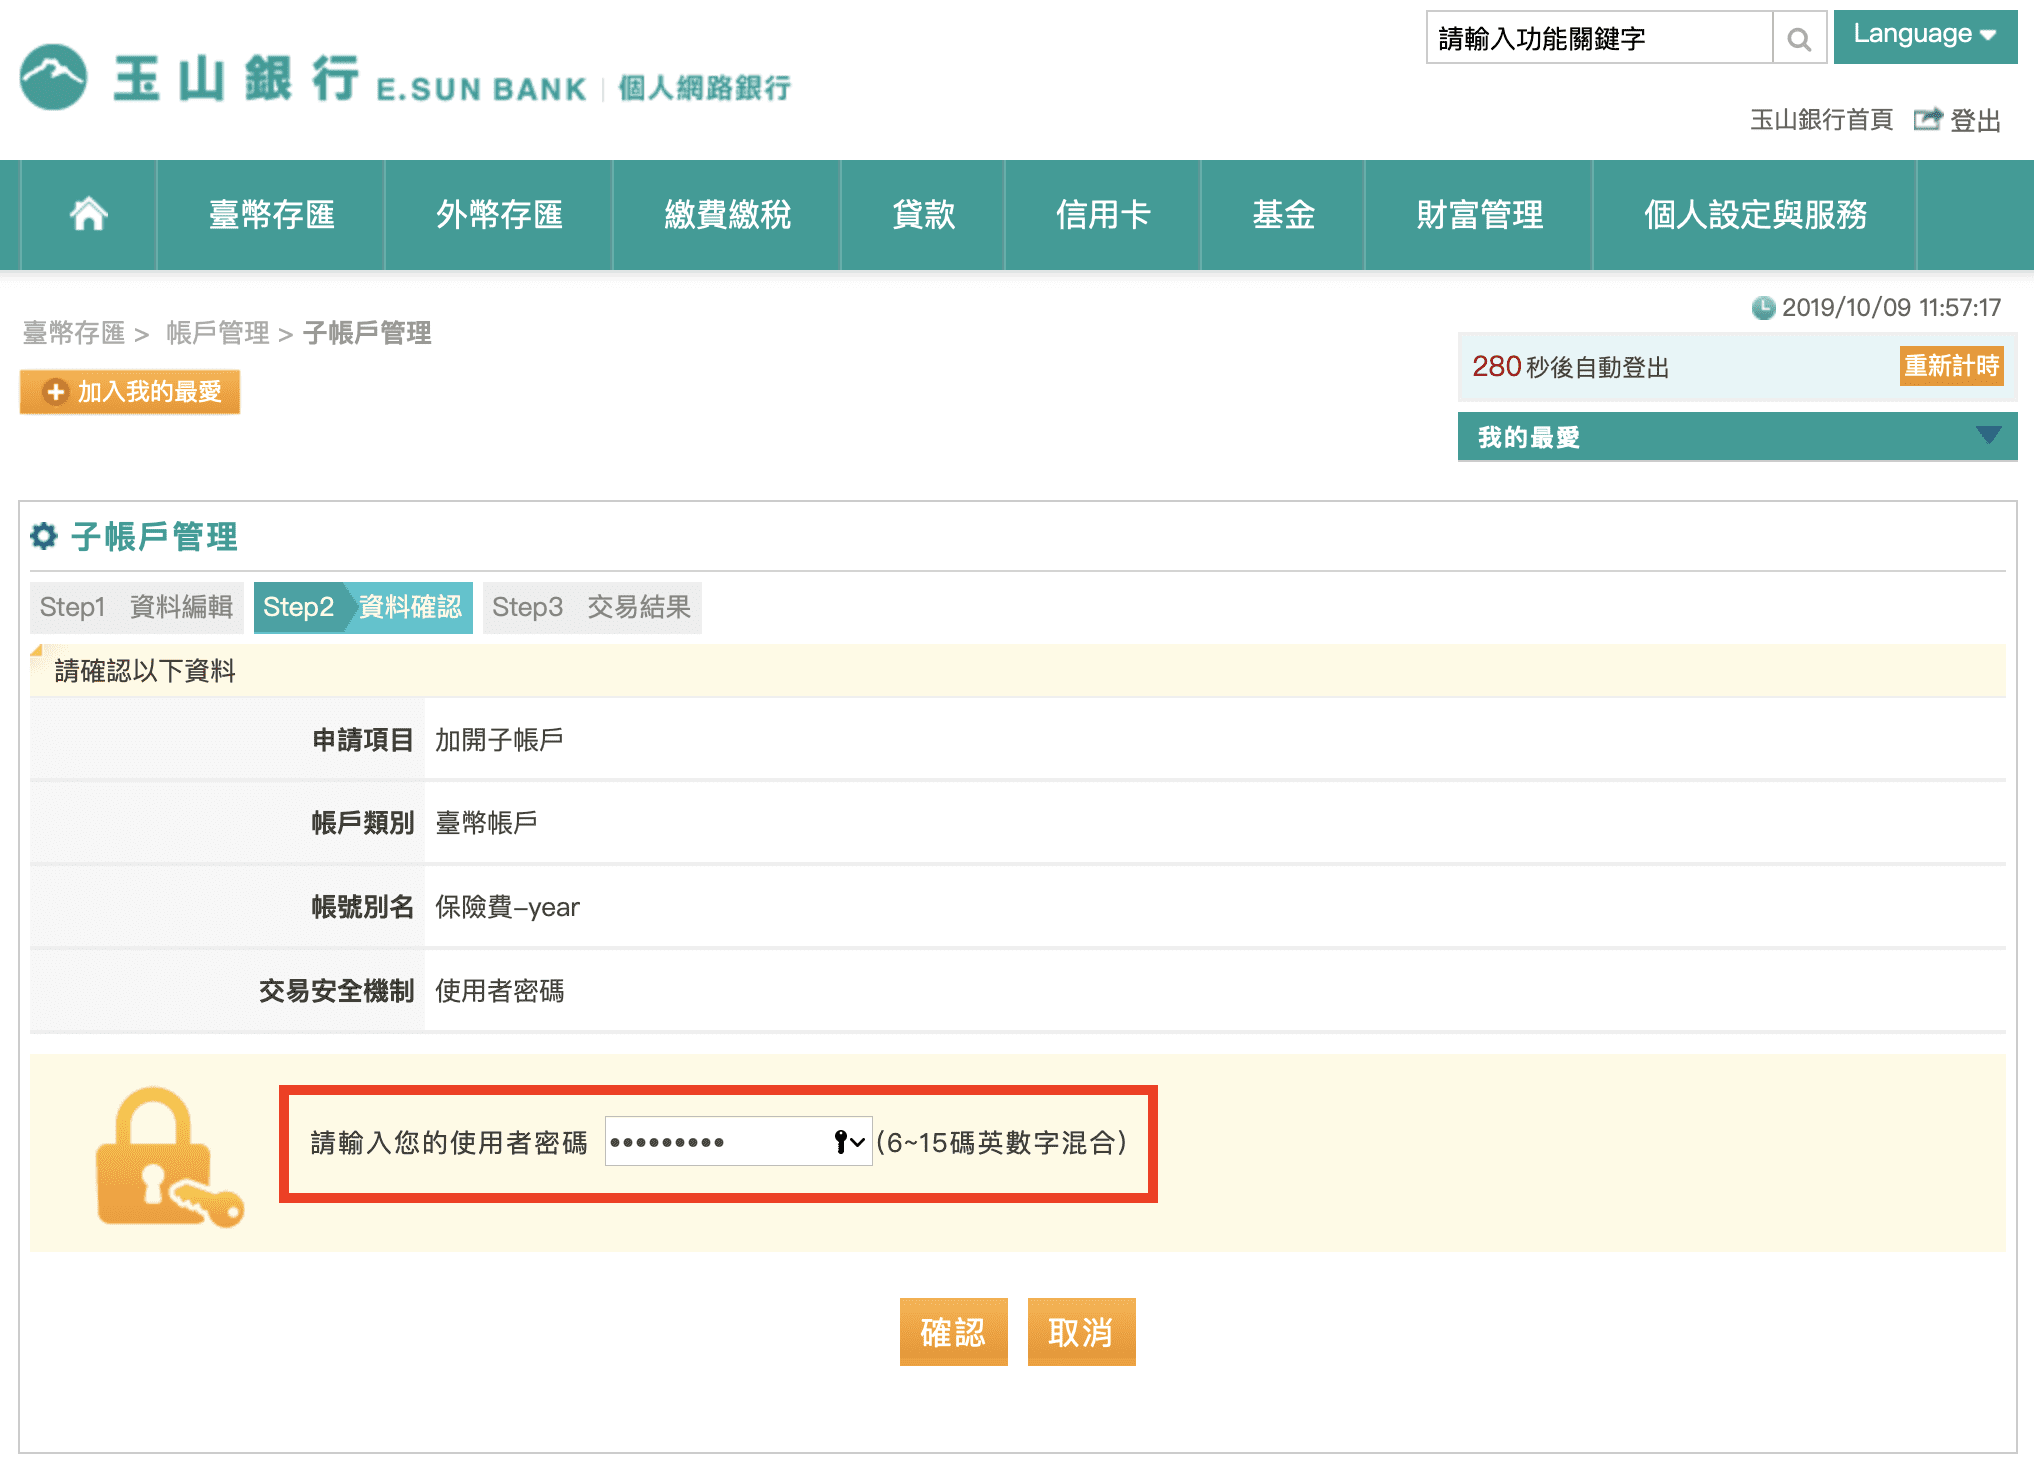Expand the 我的最愛 panel
Screen dimensions: 2034x1470
click(1737, 436)
